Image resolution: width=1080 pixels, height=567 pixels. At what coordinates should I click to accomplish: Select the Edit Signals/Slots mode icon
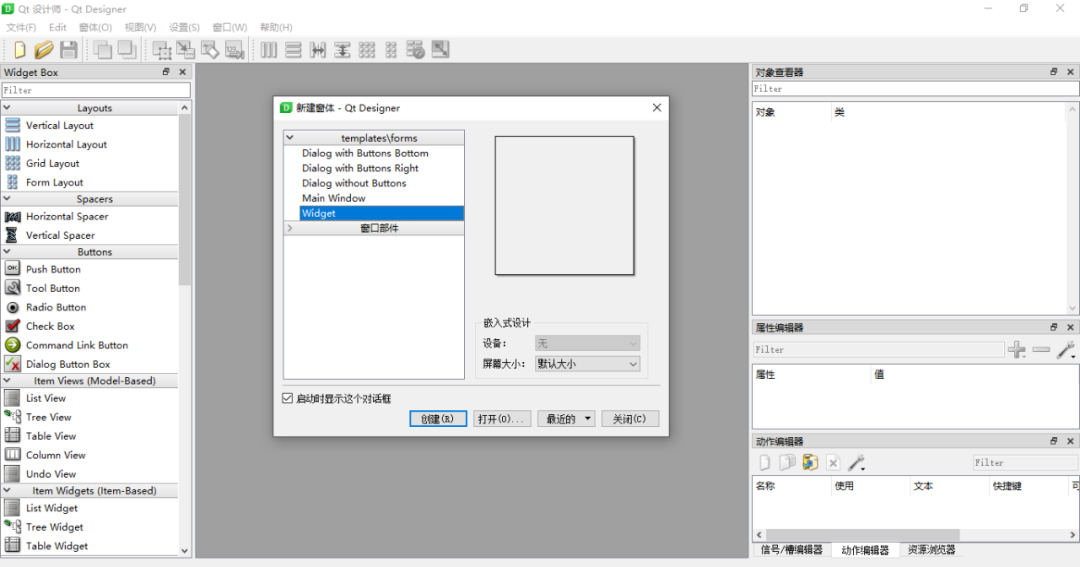pyautogui.click(x=186, y=50)
